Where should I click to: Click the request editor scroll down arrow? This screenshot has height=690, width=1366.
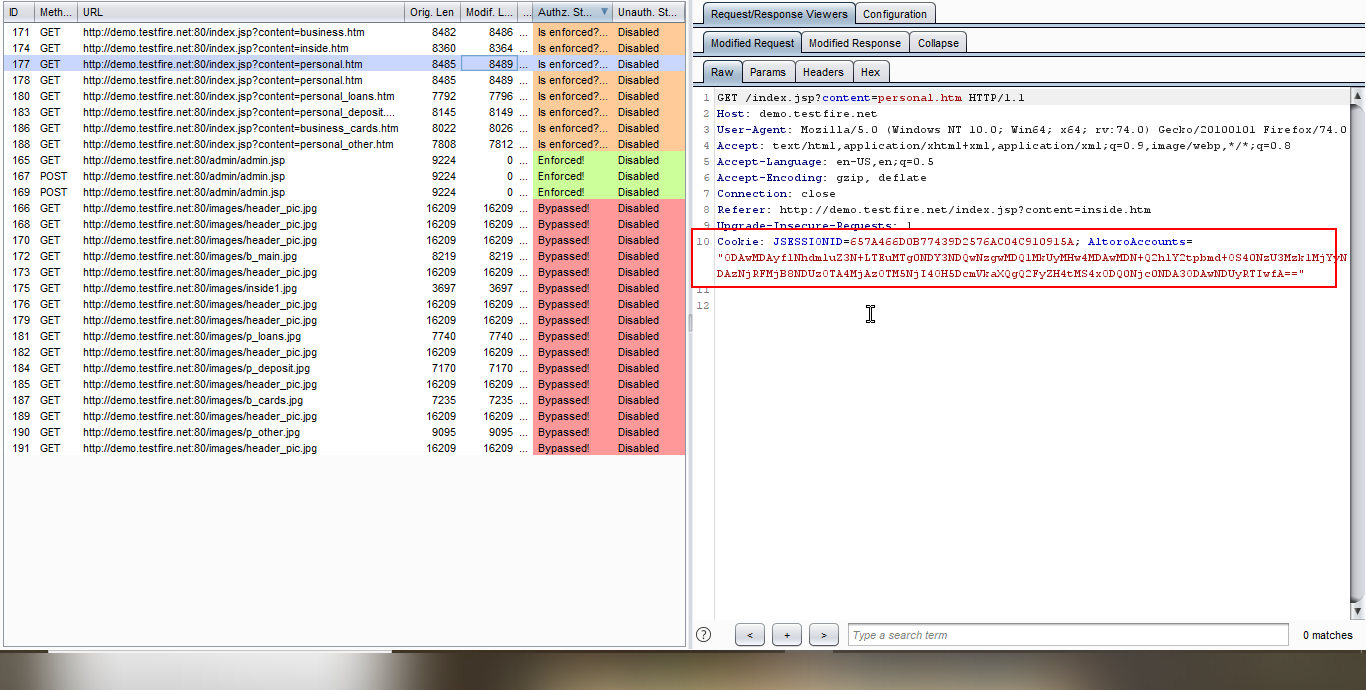[x=1357, y=610]
